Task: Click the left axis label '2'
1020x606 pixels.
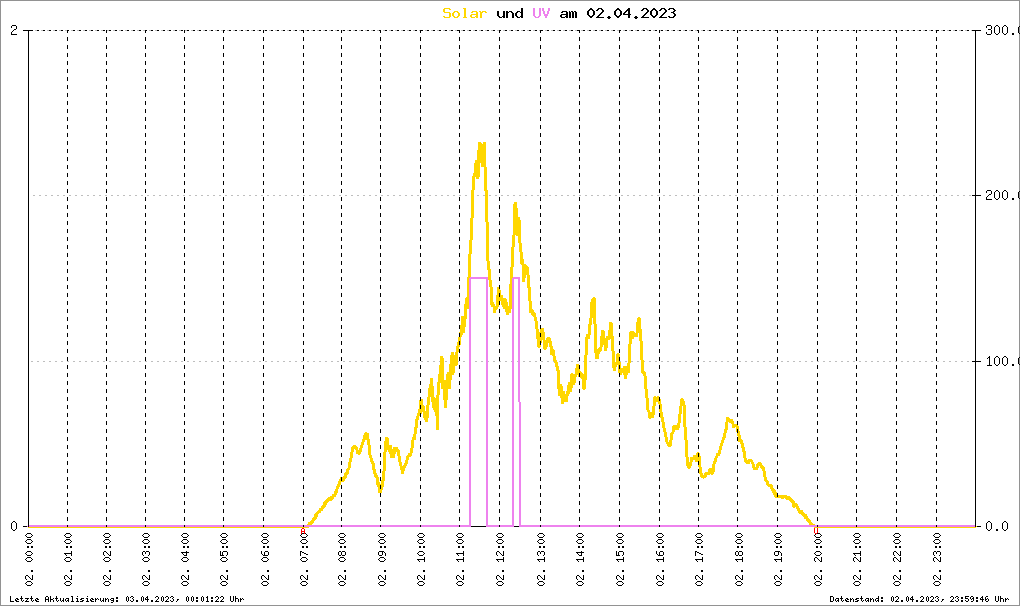Action: tap(14, 30)
